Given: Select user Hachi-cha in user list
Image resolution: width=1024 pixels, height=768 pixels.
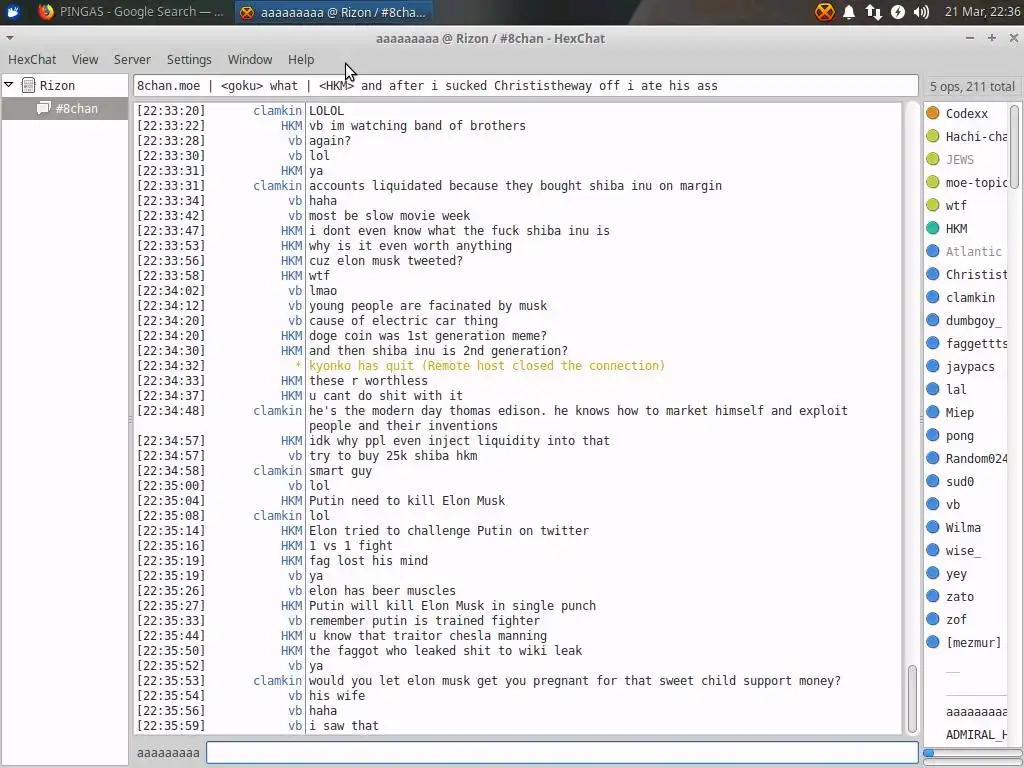Looking at the screenshot, I should pos(976,136).
